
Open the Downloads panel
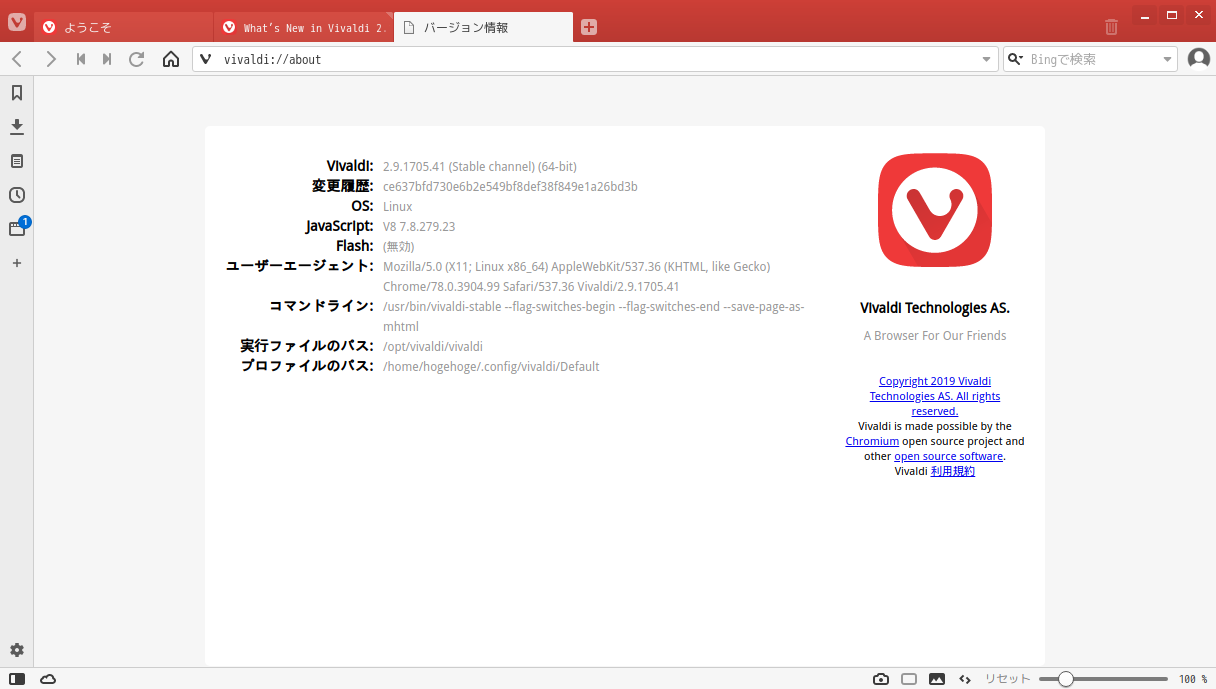(17, 127)
